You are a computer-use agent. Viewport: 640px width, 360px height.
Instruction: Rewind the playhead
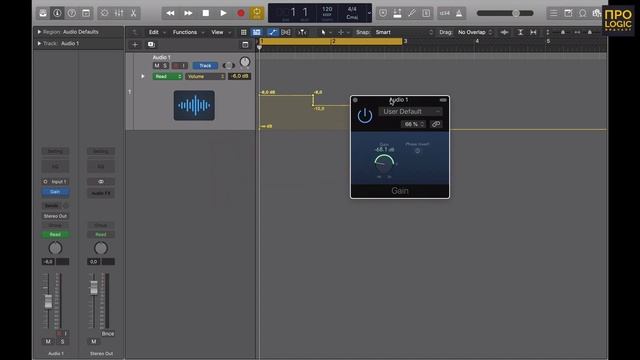[170, 13]
